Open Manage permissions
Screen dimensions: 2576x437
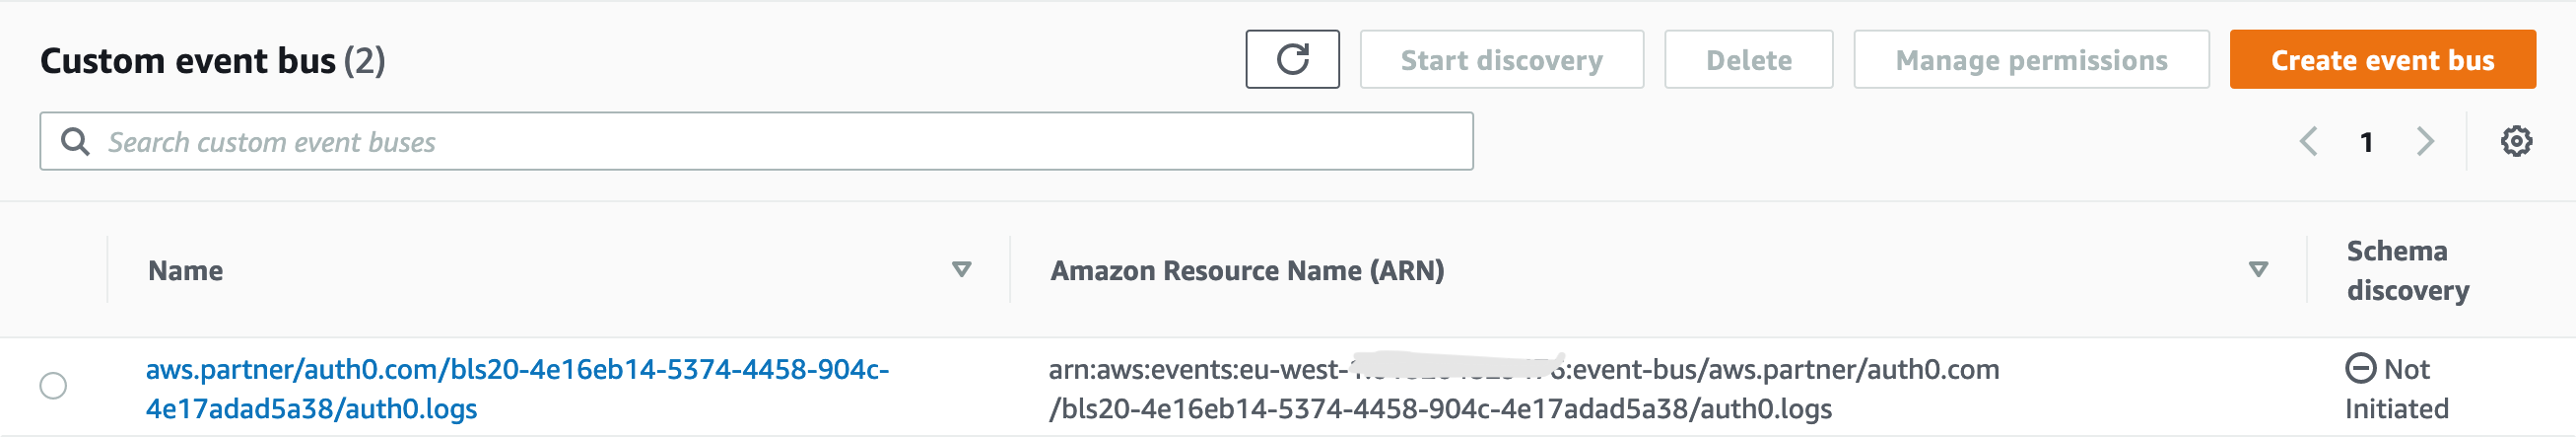tap(2031, 60)
